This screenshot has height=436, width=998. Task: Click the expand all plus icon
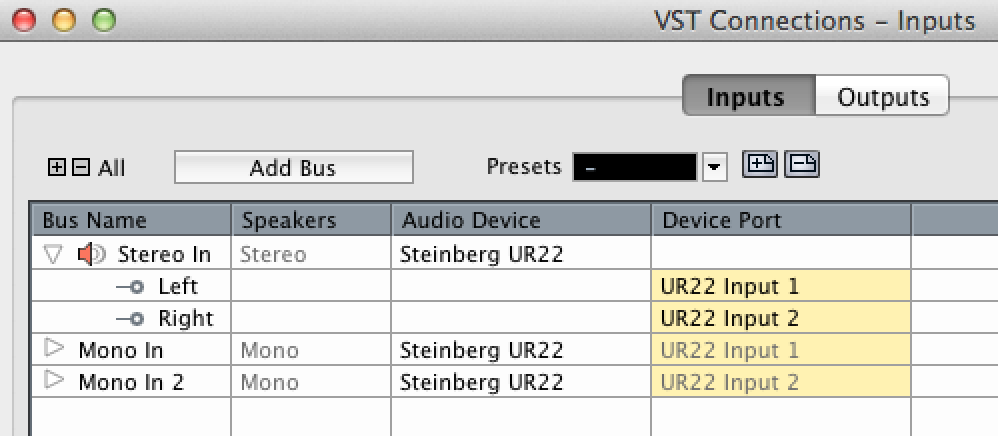pyautogui.click(x=57, y=168)
